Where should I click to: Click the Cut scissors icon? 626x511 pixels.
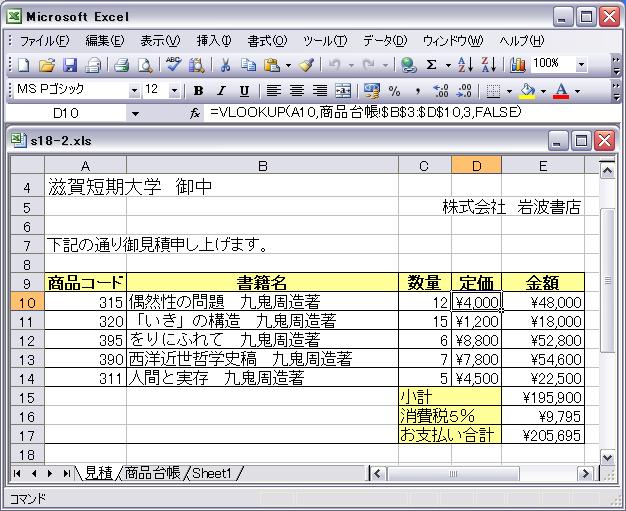(225, 65)
